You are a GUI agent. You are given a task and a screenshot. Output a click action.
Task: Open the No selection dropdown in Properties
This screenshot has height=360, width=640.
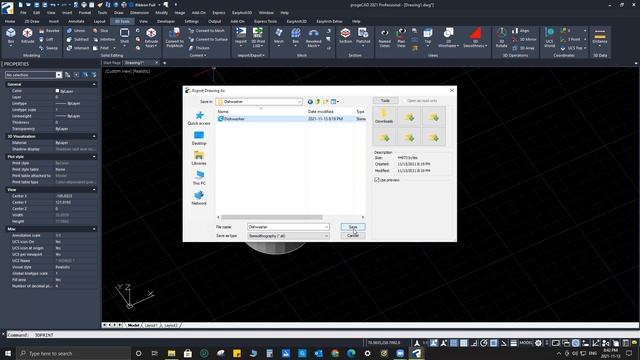click(x=59, y=75)
